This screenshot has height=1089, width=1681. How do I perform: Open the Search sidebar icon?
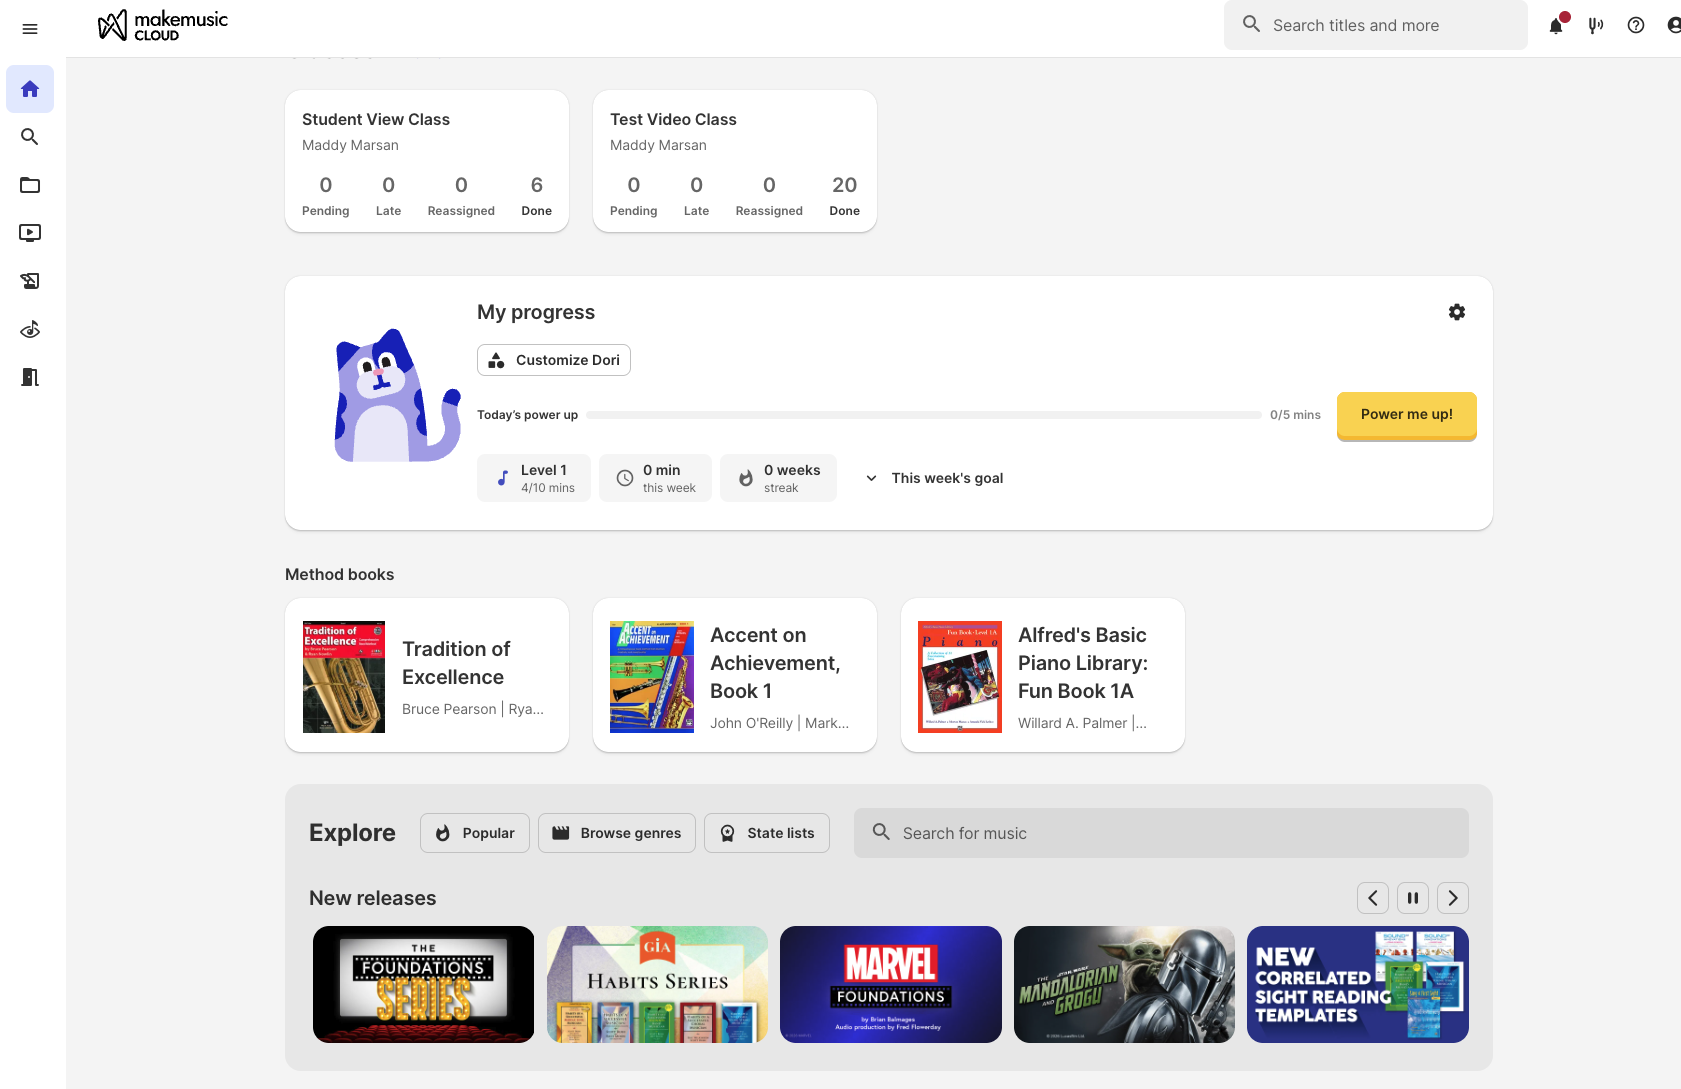tap(30, 137)
